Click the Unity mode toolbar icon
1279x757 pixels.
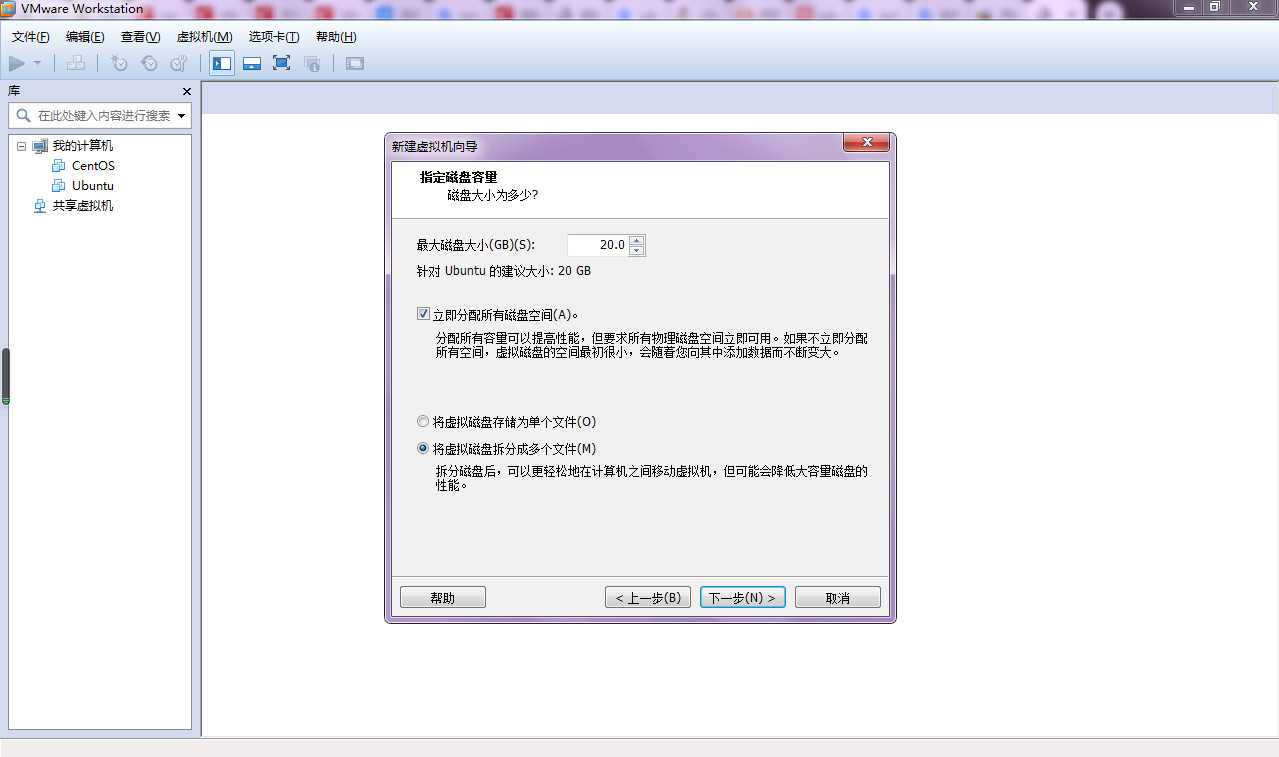[312, 63]
